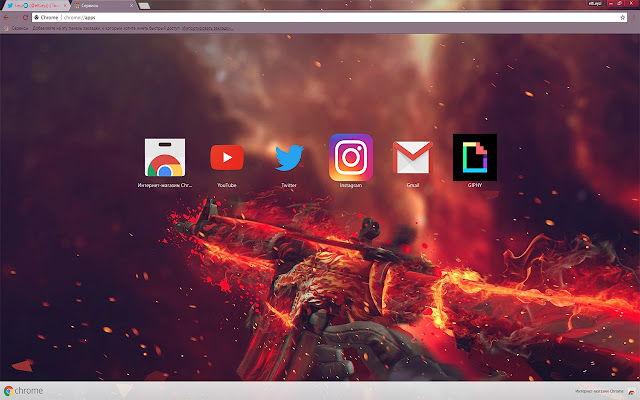Open the Сервисы apps bookmark shortcut
This screenshot has height=400, width=640.
pyautogui.click(x=16, y=28)
